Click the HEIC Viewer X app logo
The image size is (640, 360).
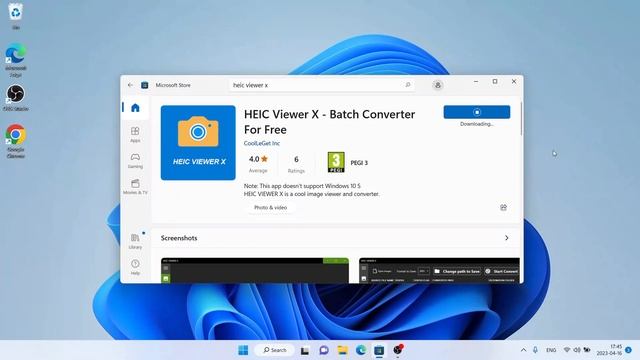coord(198,142)
